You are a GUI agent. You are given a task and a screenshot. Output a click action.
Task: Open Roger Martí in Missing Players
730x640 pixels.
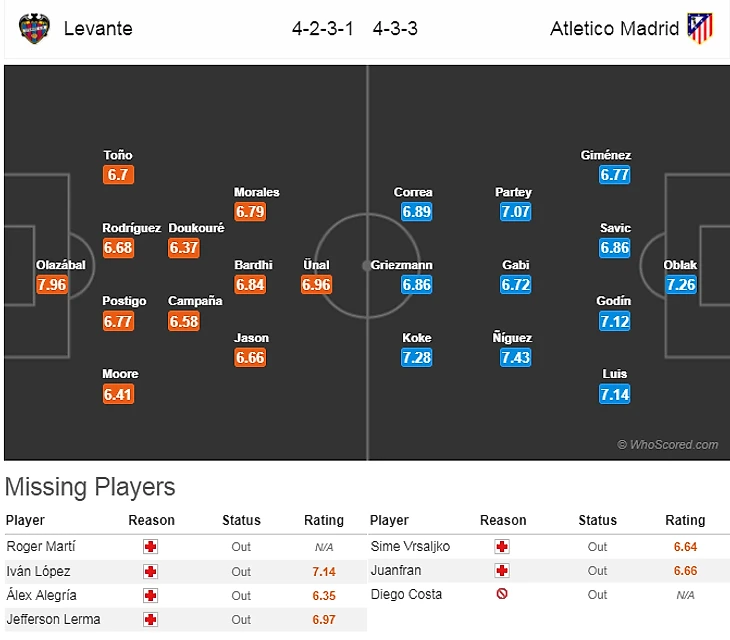(40, 547)
